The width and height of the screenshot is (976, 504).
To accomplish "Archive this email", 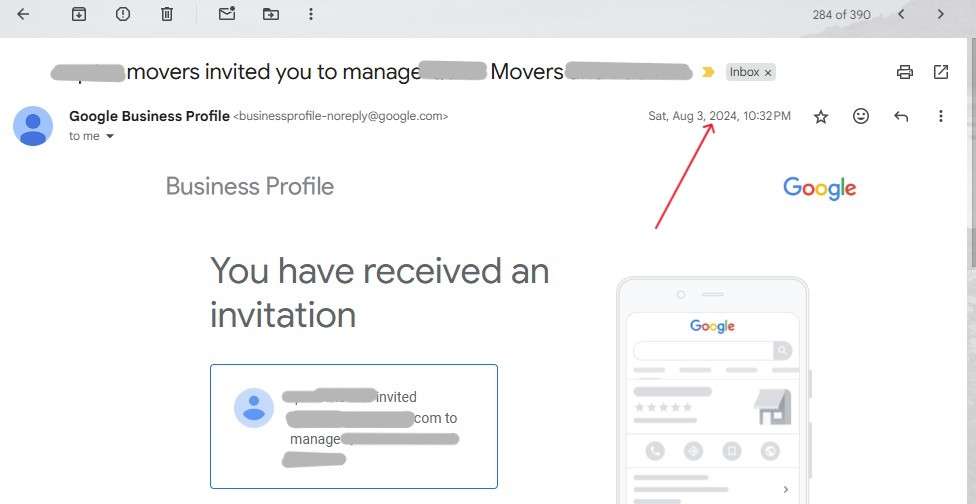I will click(78, 14).
